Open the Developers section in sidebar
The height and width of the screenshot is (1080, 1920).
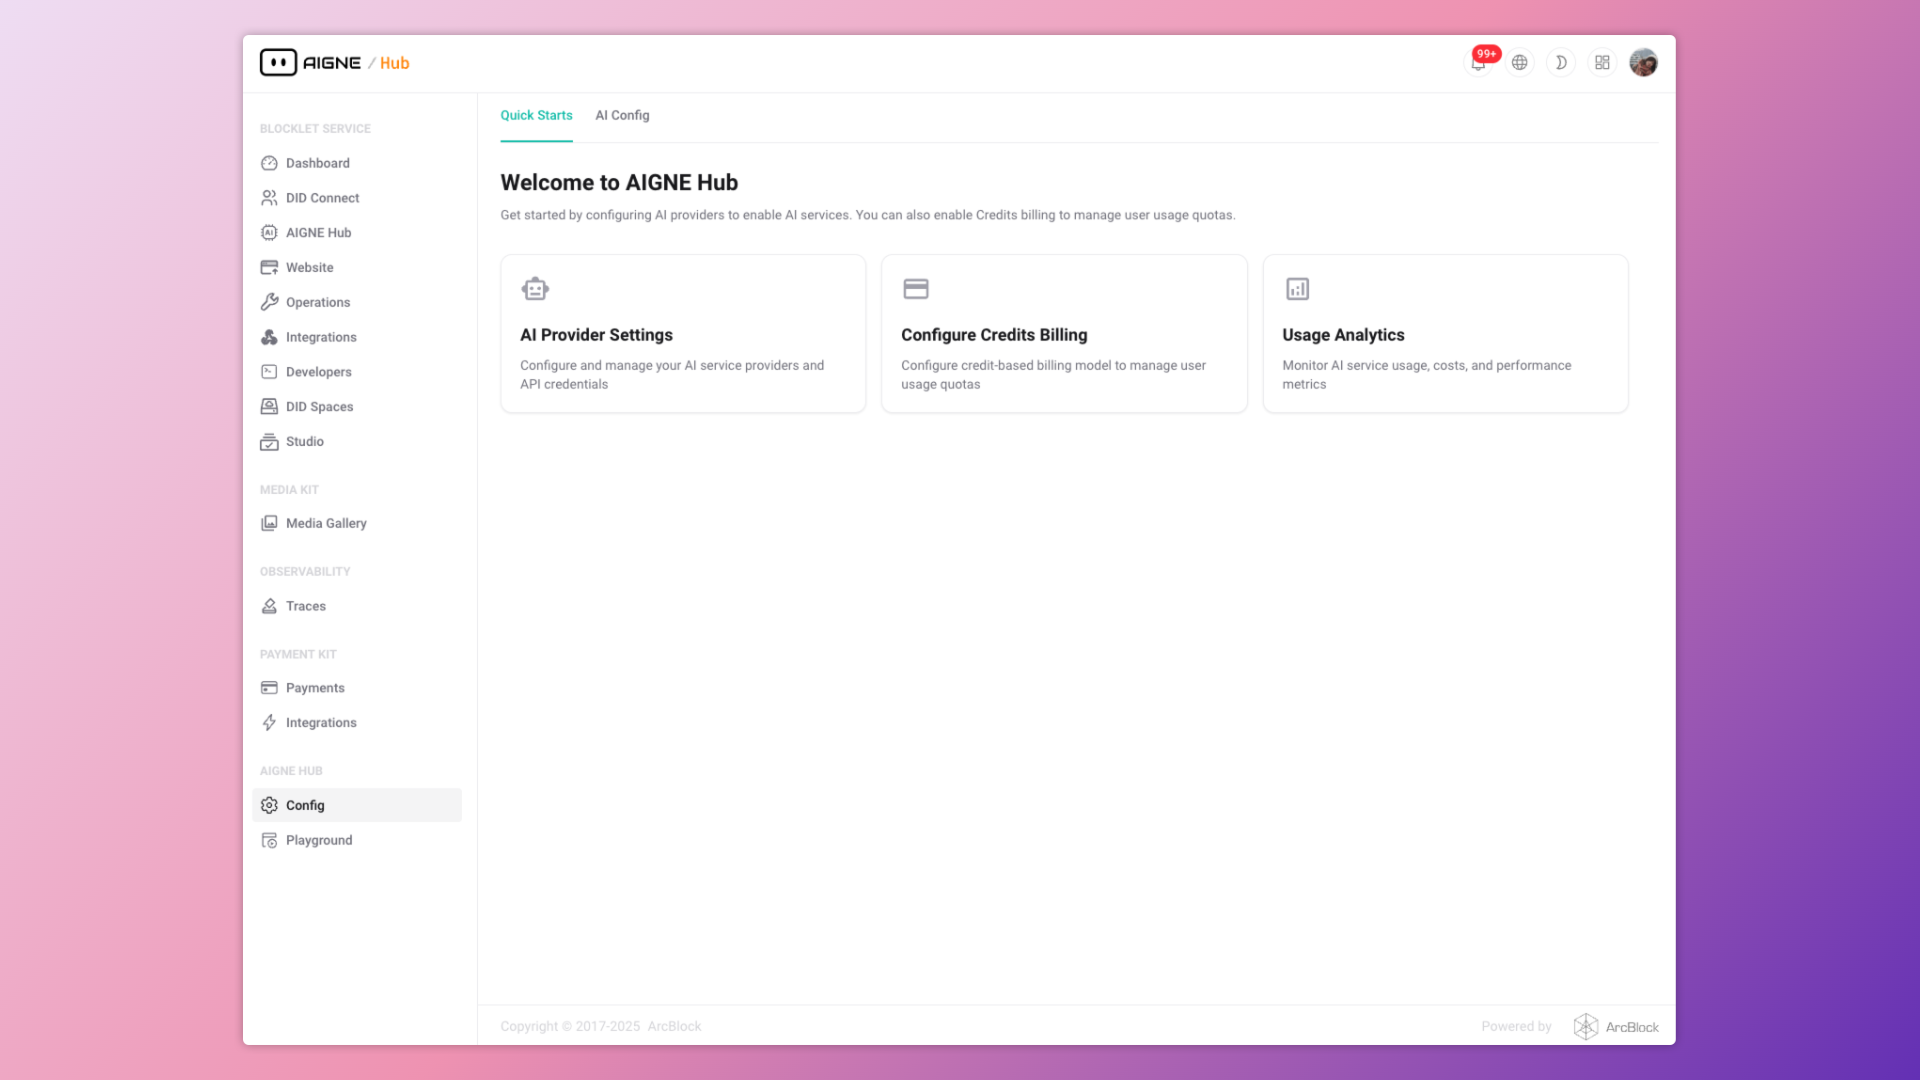point(318,371)
